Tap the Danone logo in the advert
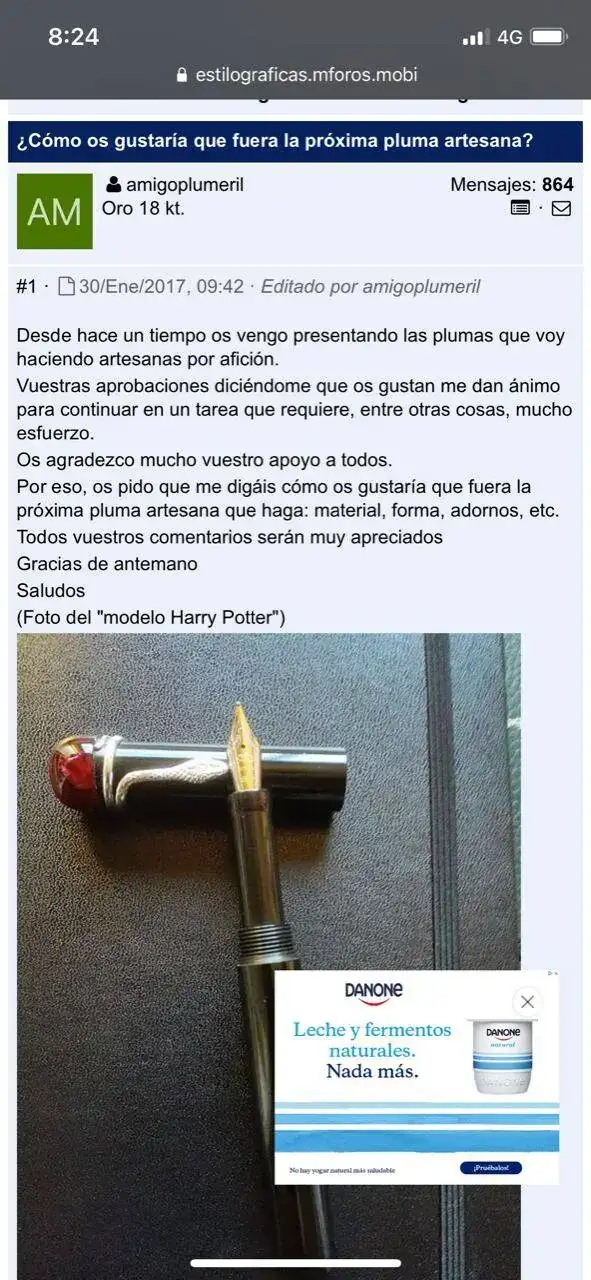This screenshot has height=1280, width=591. pos(374,992)
